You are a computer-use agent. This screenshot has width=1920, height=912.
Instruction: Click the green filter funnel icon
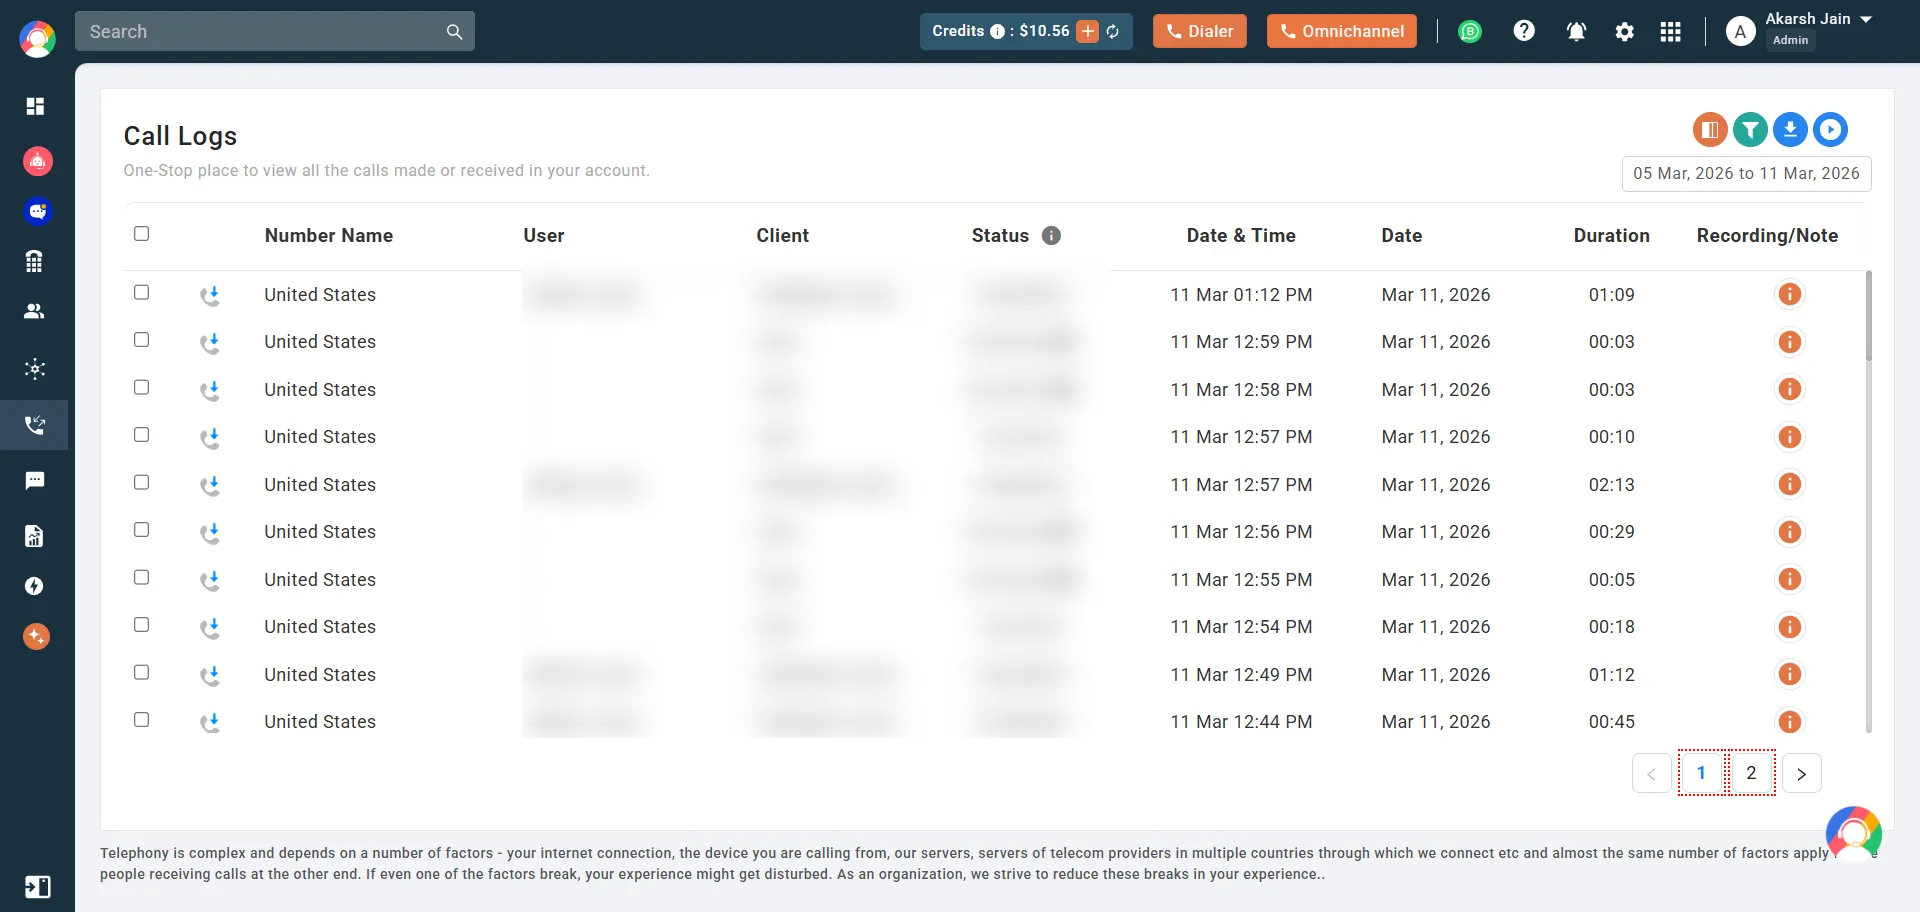click(1750, 129)
